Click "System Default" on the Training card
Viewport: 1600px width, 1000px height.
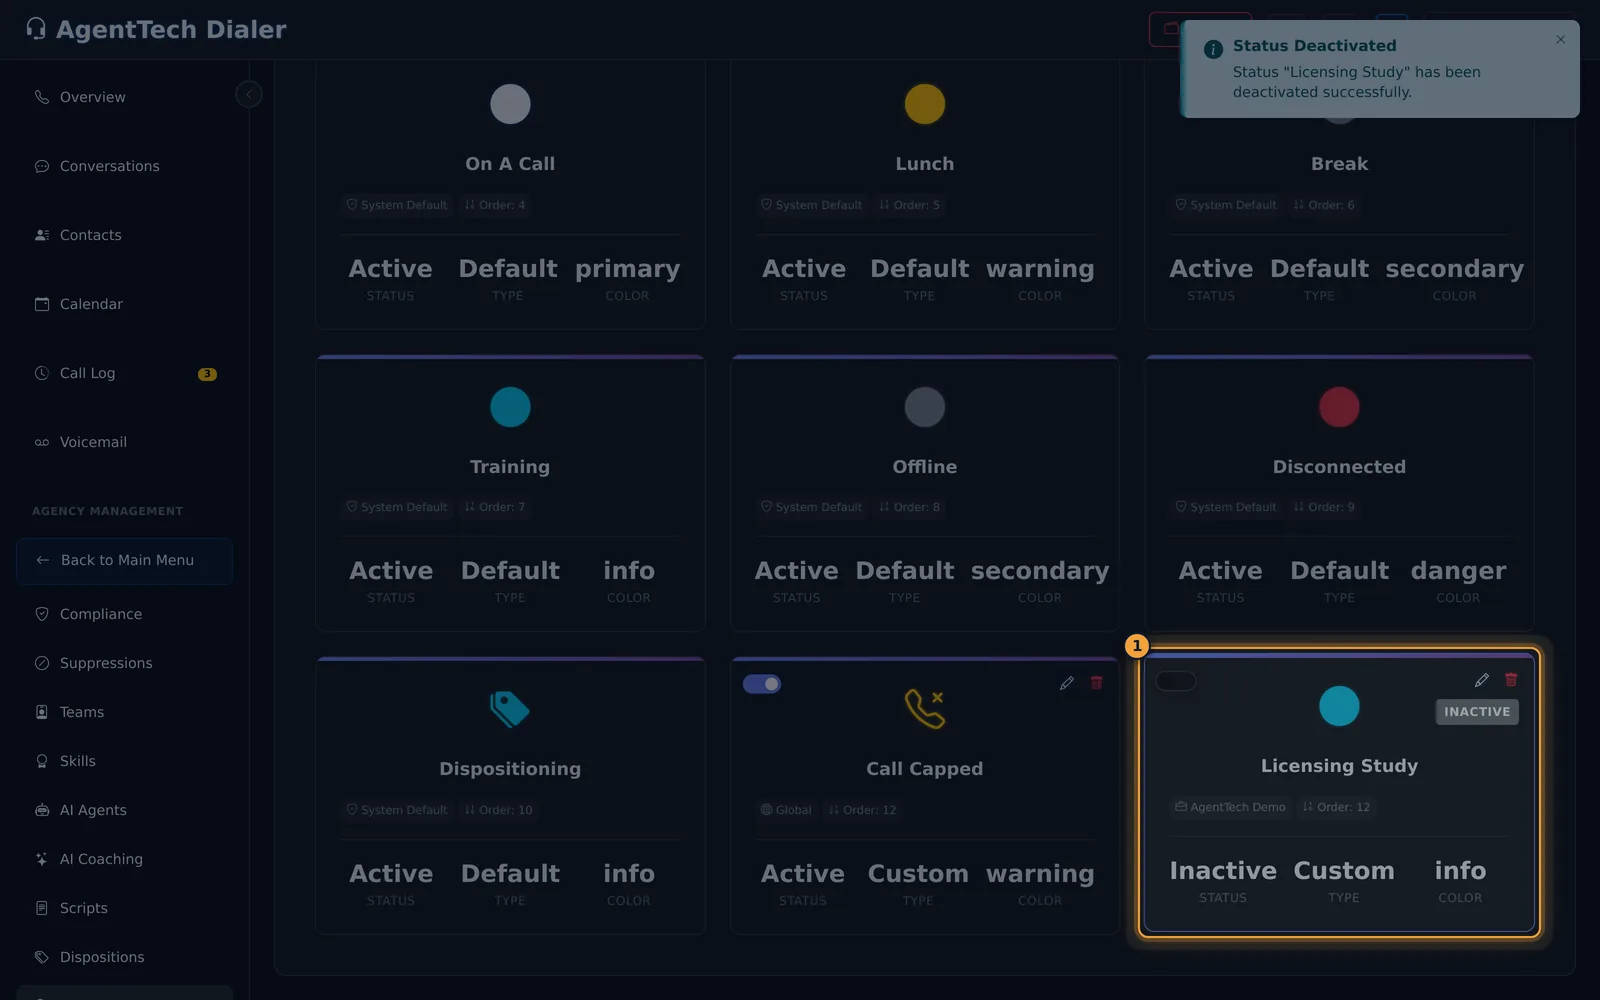click(397, 507)
